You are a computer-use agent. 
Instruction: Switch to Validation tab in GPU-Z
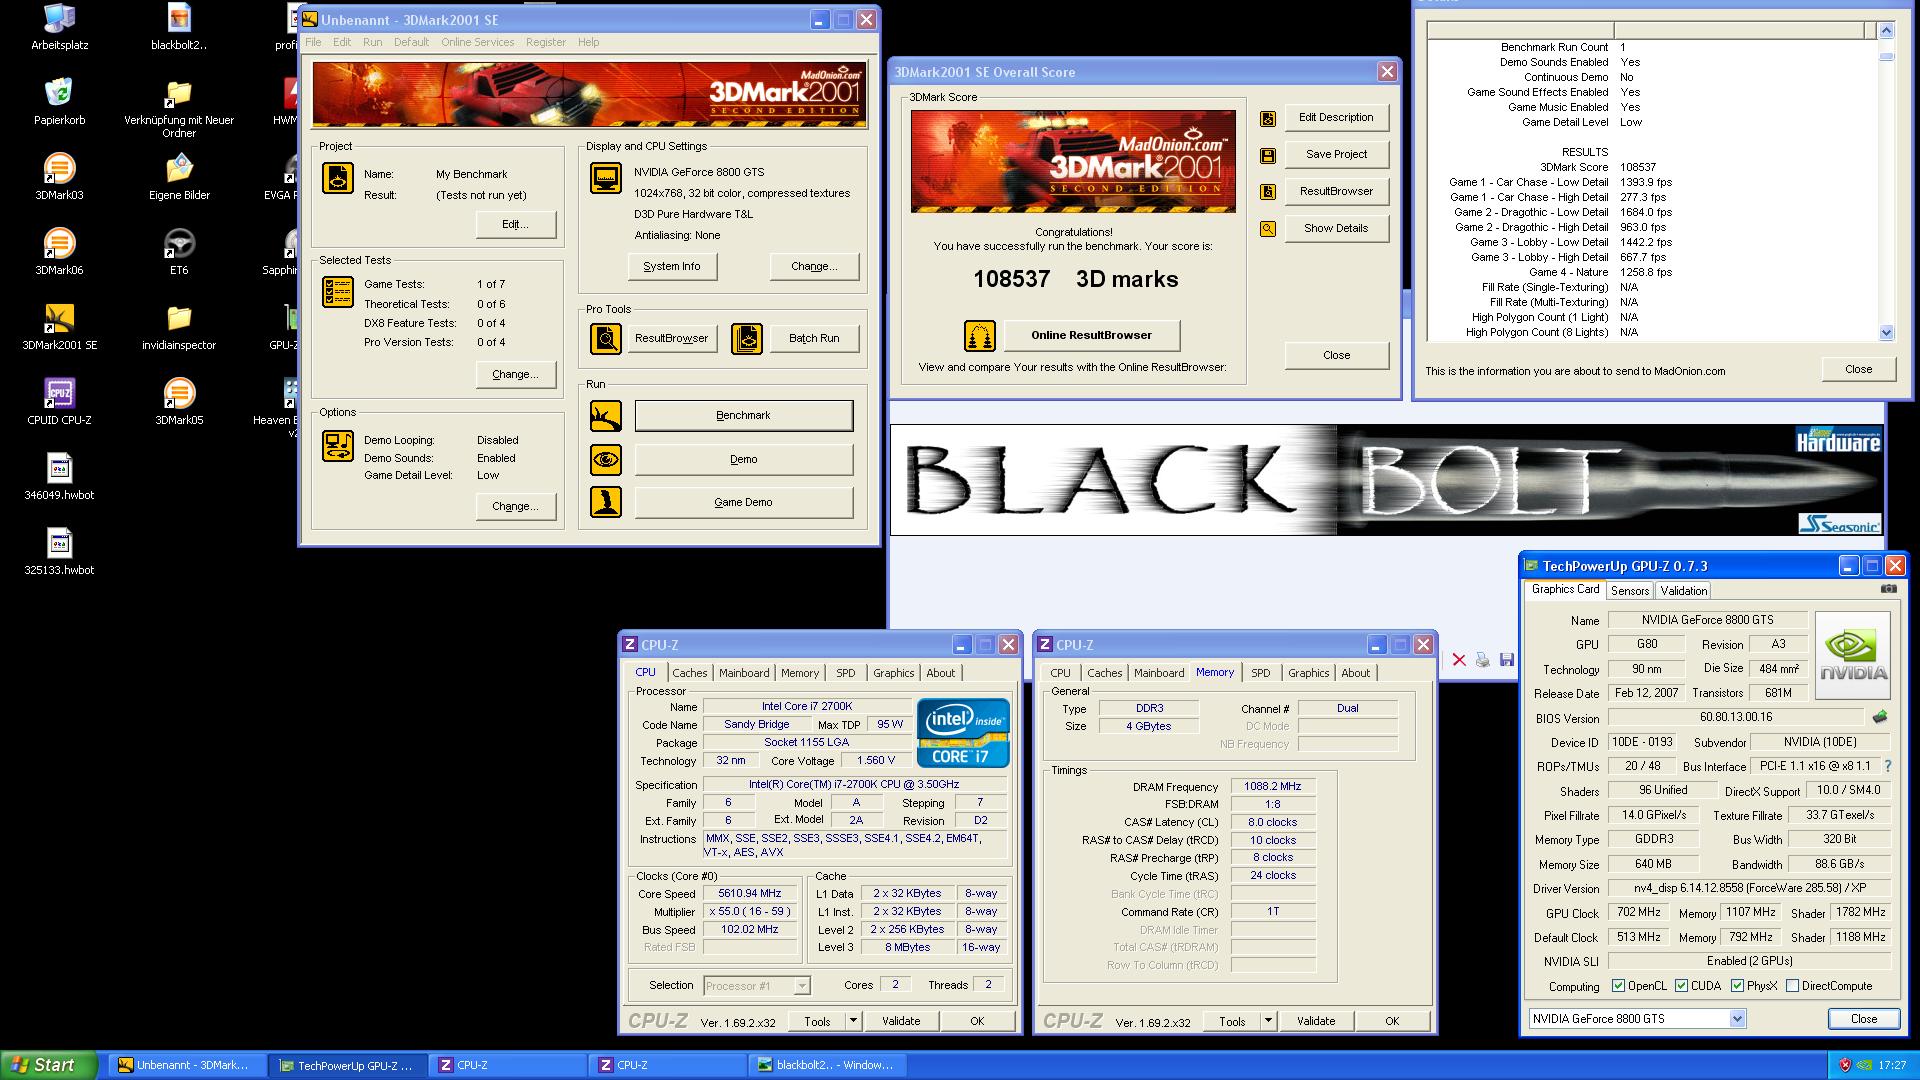click(x=1684, y=591)
